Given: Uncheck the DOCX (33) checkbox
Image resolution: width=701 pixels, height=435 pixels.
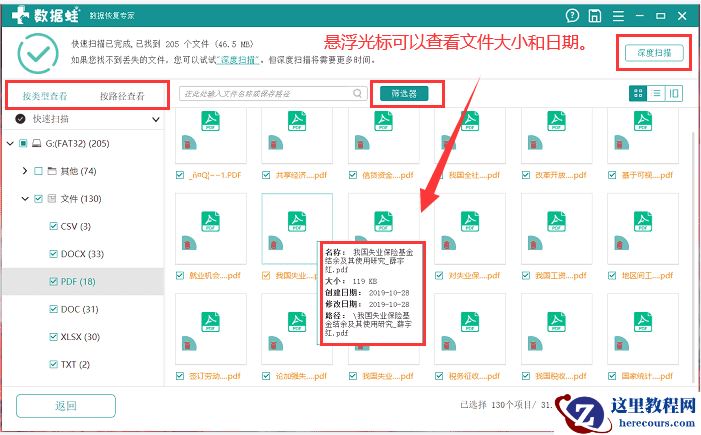Looking at the screenshot, I should coord(54,254).
